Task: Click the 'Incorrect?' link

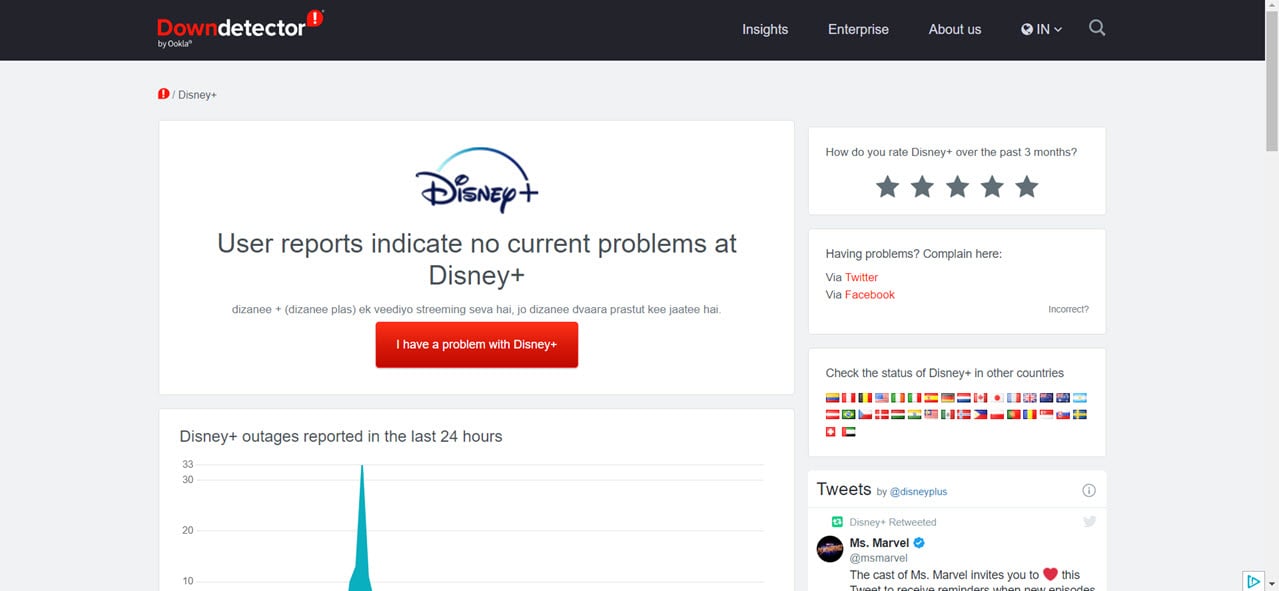Action: pos(1069,309)
